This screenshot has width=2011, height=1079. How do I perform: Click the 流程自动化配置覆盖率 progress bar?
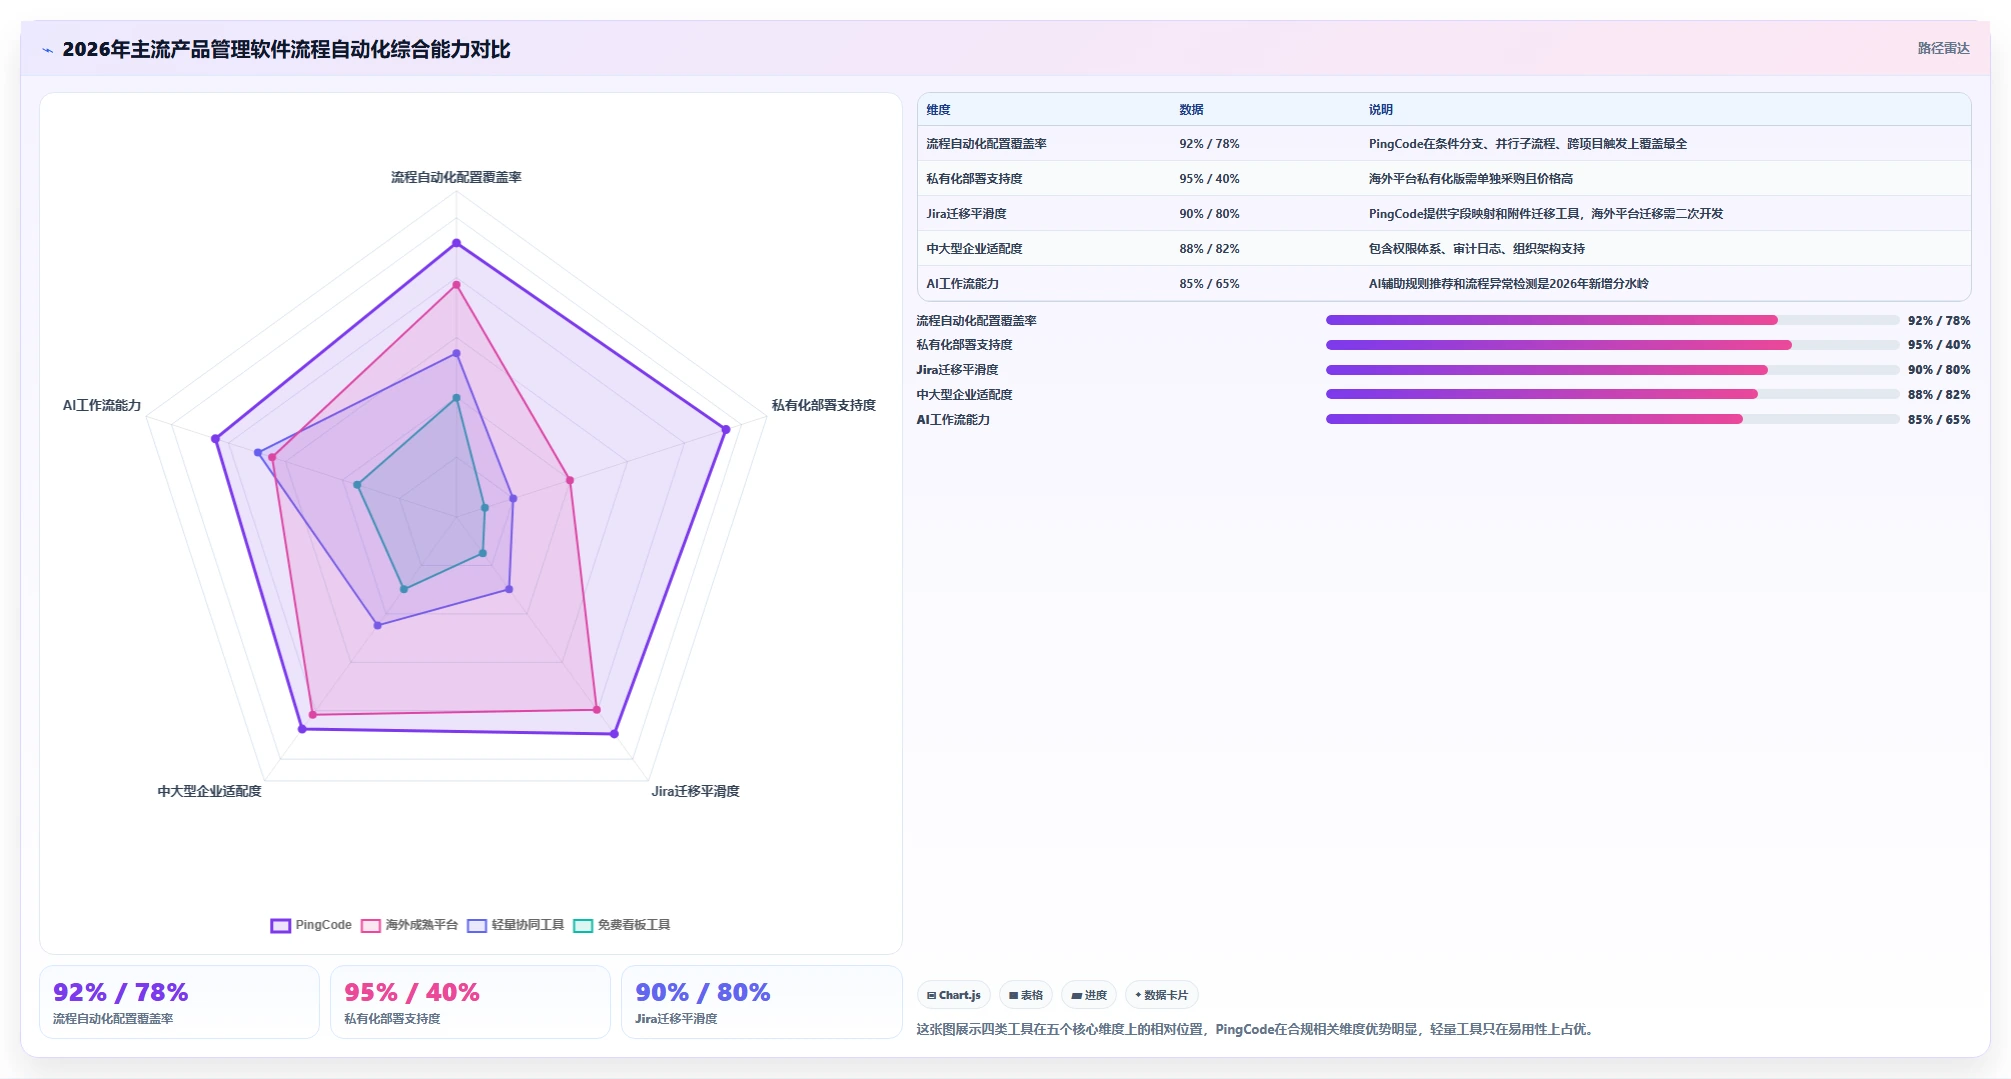pos(1612,320)
